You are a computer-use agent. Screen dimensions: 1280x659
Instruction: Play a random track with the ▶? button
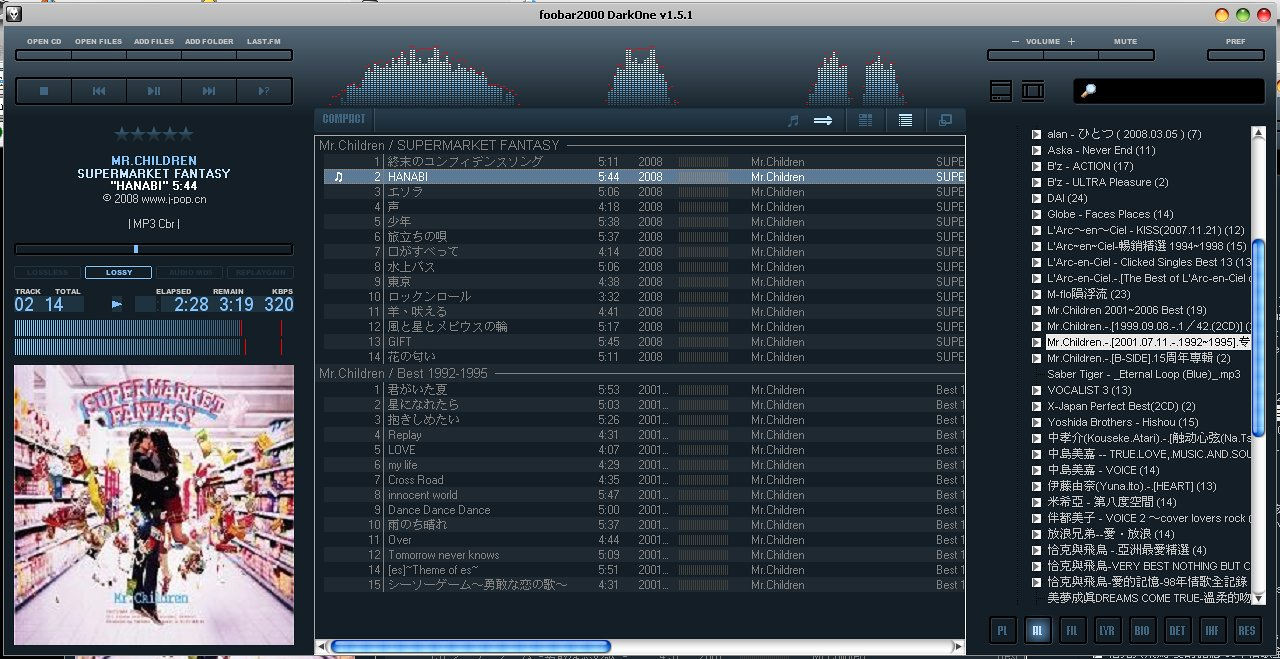click(264, 91)
